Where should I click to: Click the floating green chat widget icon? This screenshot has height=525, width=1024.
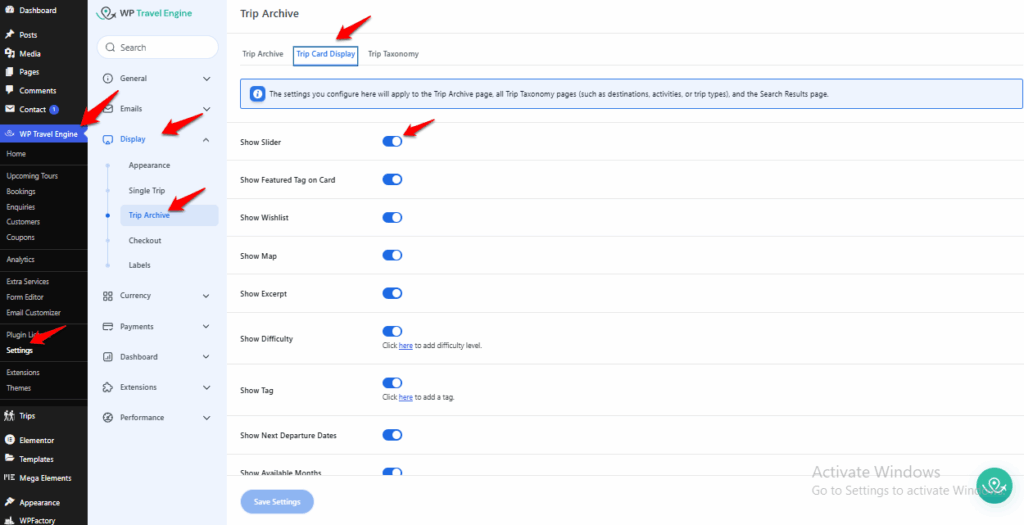[x=994, y=485]
